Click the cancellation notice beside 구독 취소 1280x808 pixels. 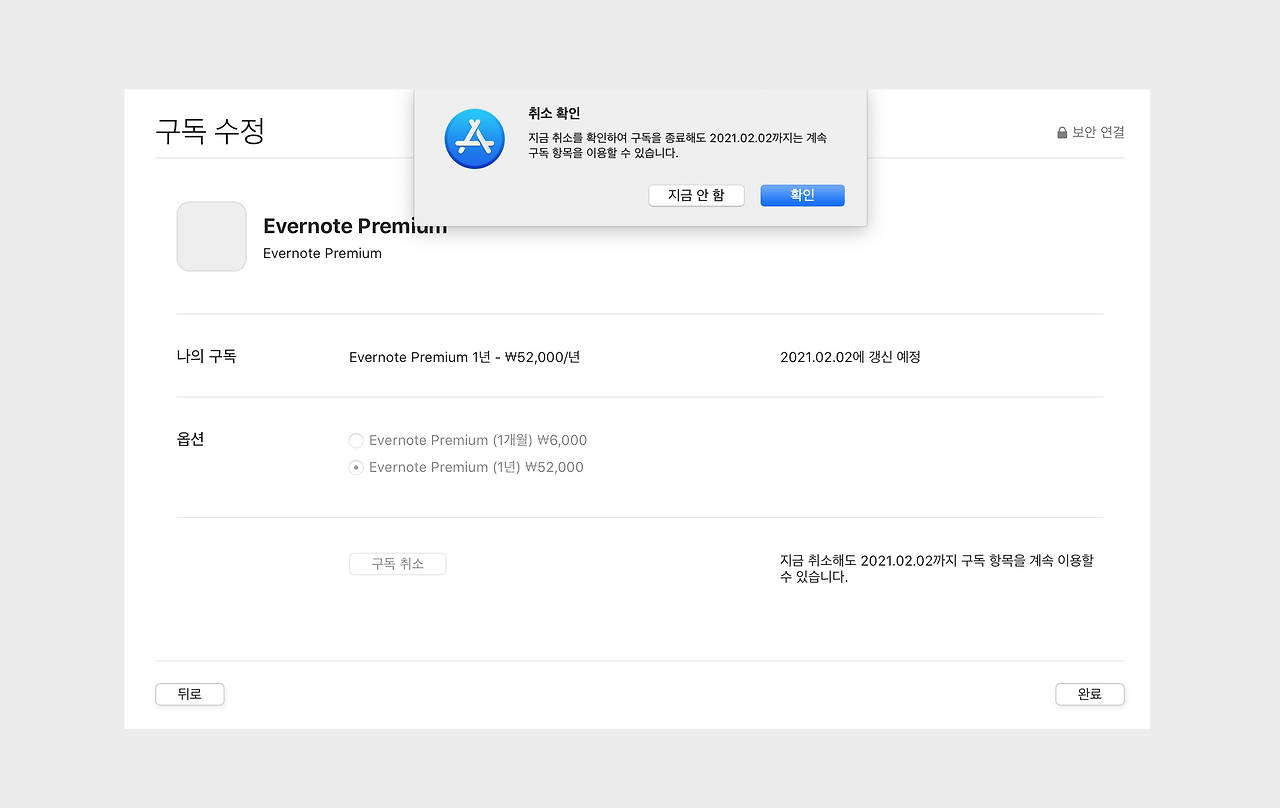(x=937, y=569)
